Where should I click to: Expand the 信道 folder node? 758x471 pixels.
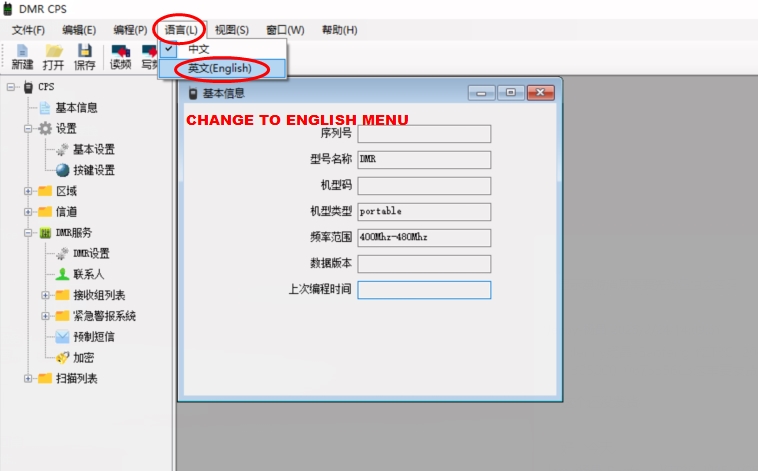[28, 212]
